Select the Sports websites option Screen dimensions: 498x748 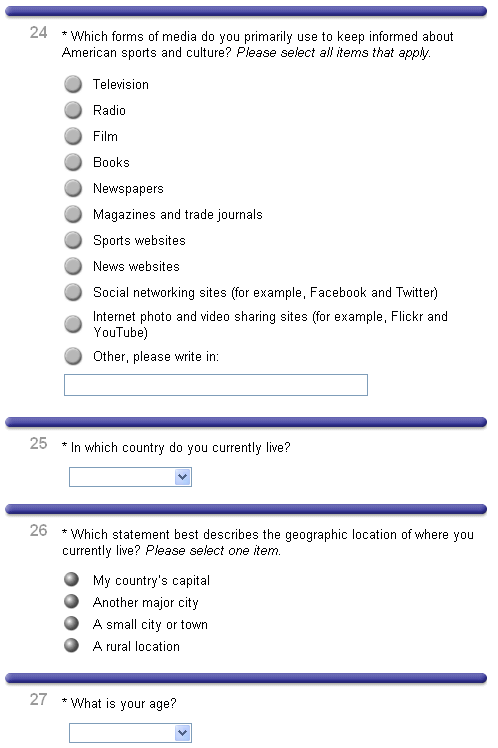click(x=73, y=240)
